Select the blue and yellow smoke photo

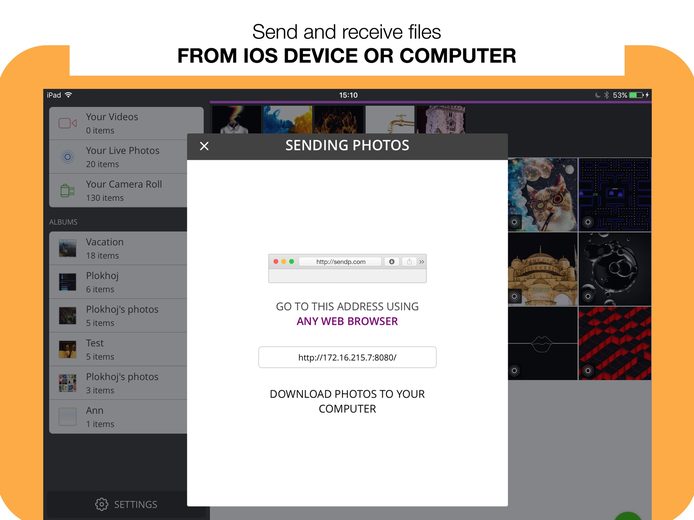[287, 119]
